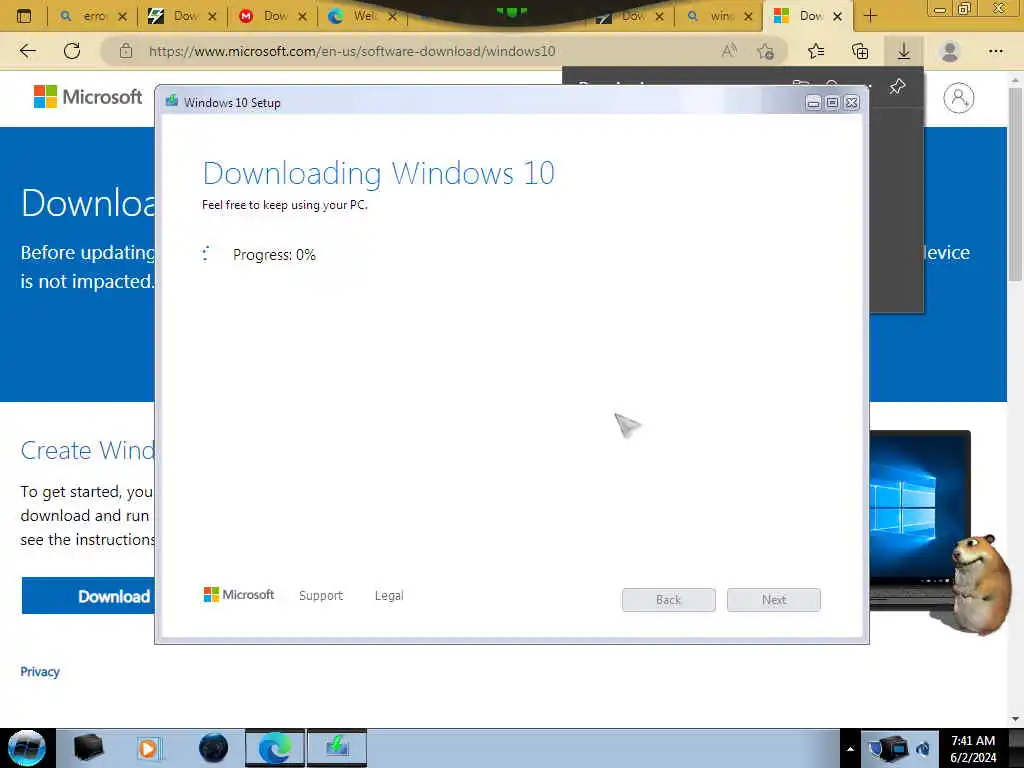Click the hamster desktop pet
The width and height of the screenshot is (1024, 768).
click(981, 583)
